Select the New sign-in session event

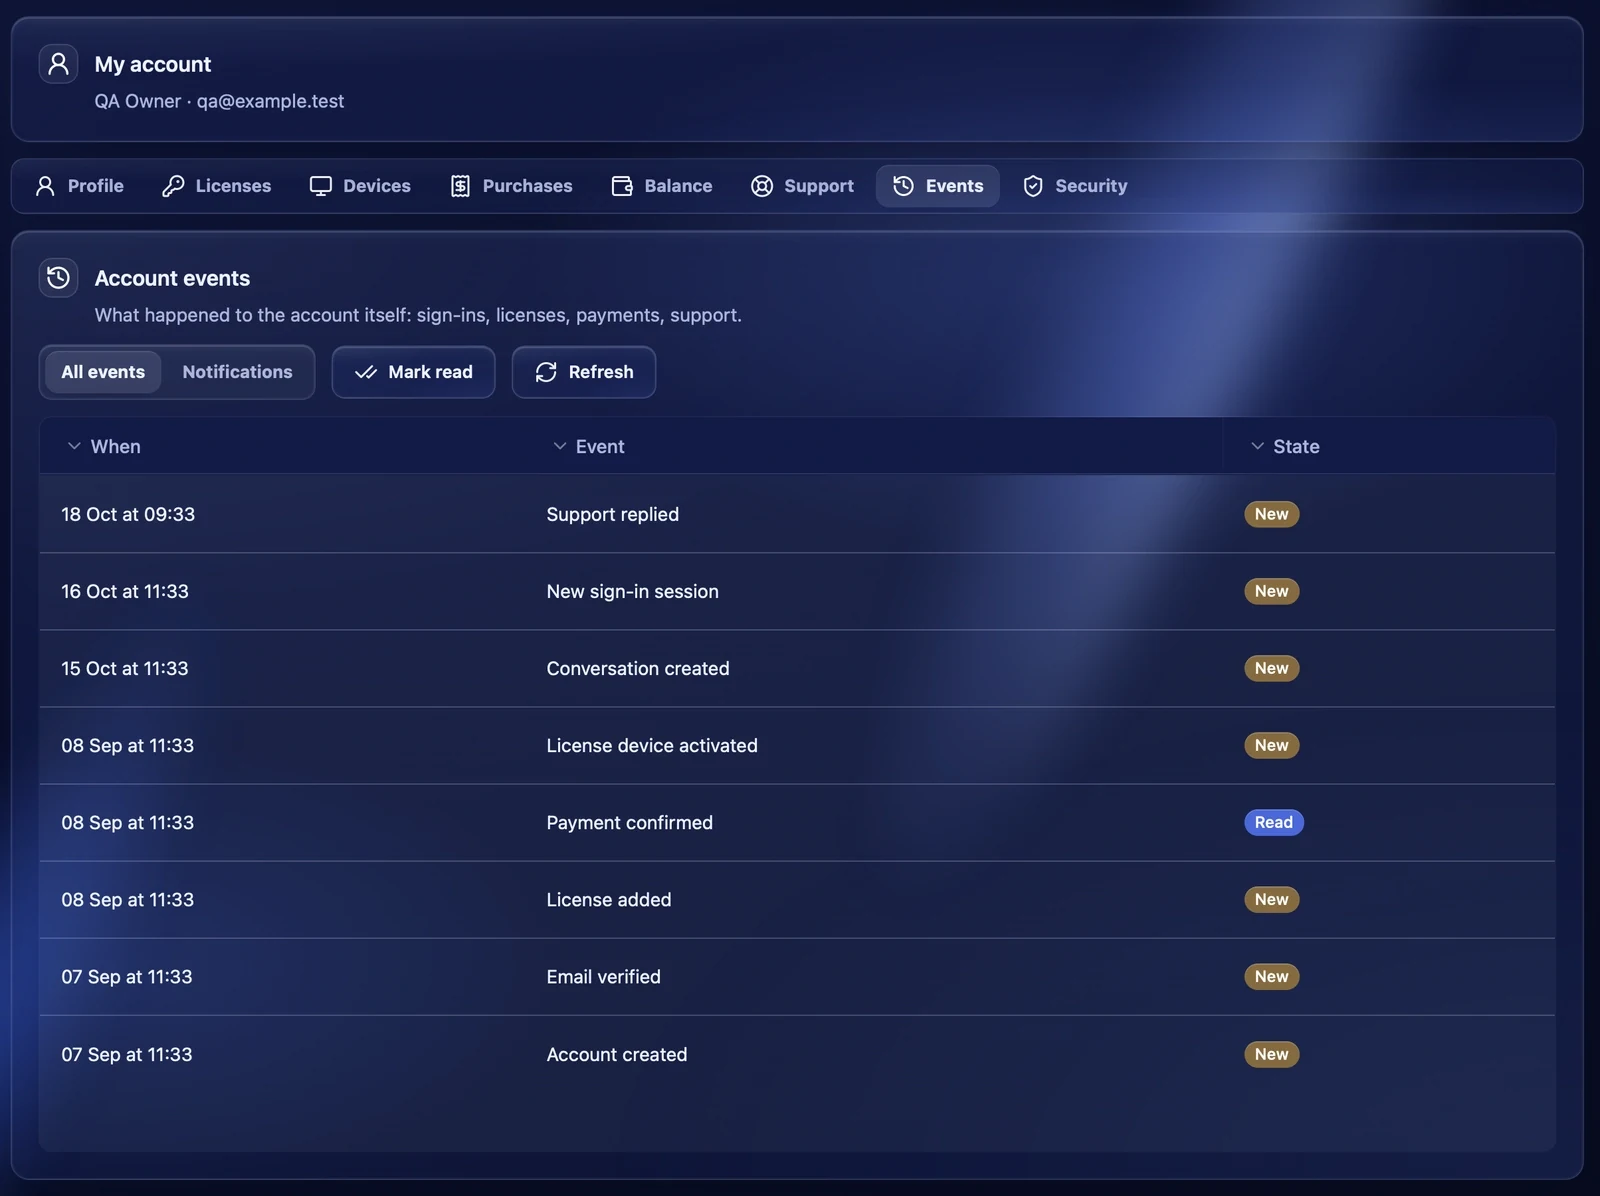(x=797, y=591)
